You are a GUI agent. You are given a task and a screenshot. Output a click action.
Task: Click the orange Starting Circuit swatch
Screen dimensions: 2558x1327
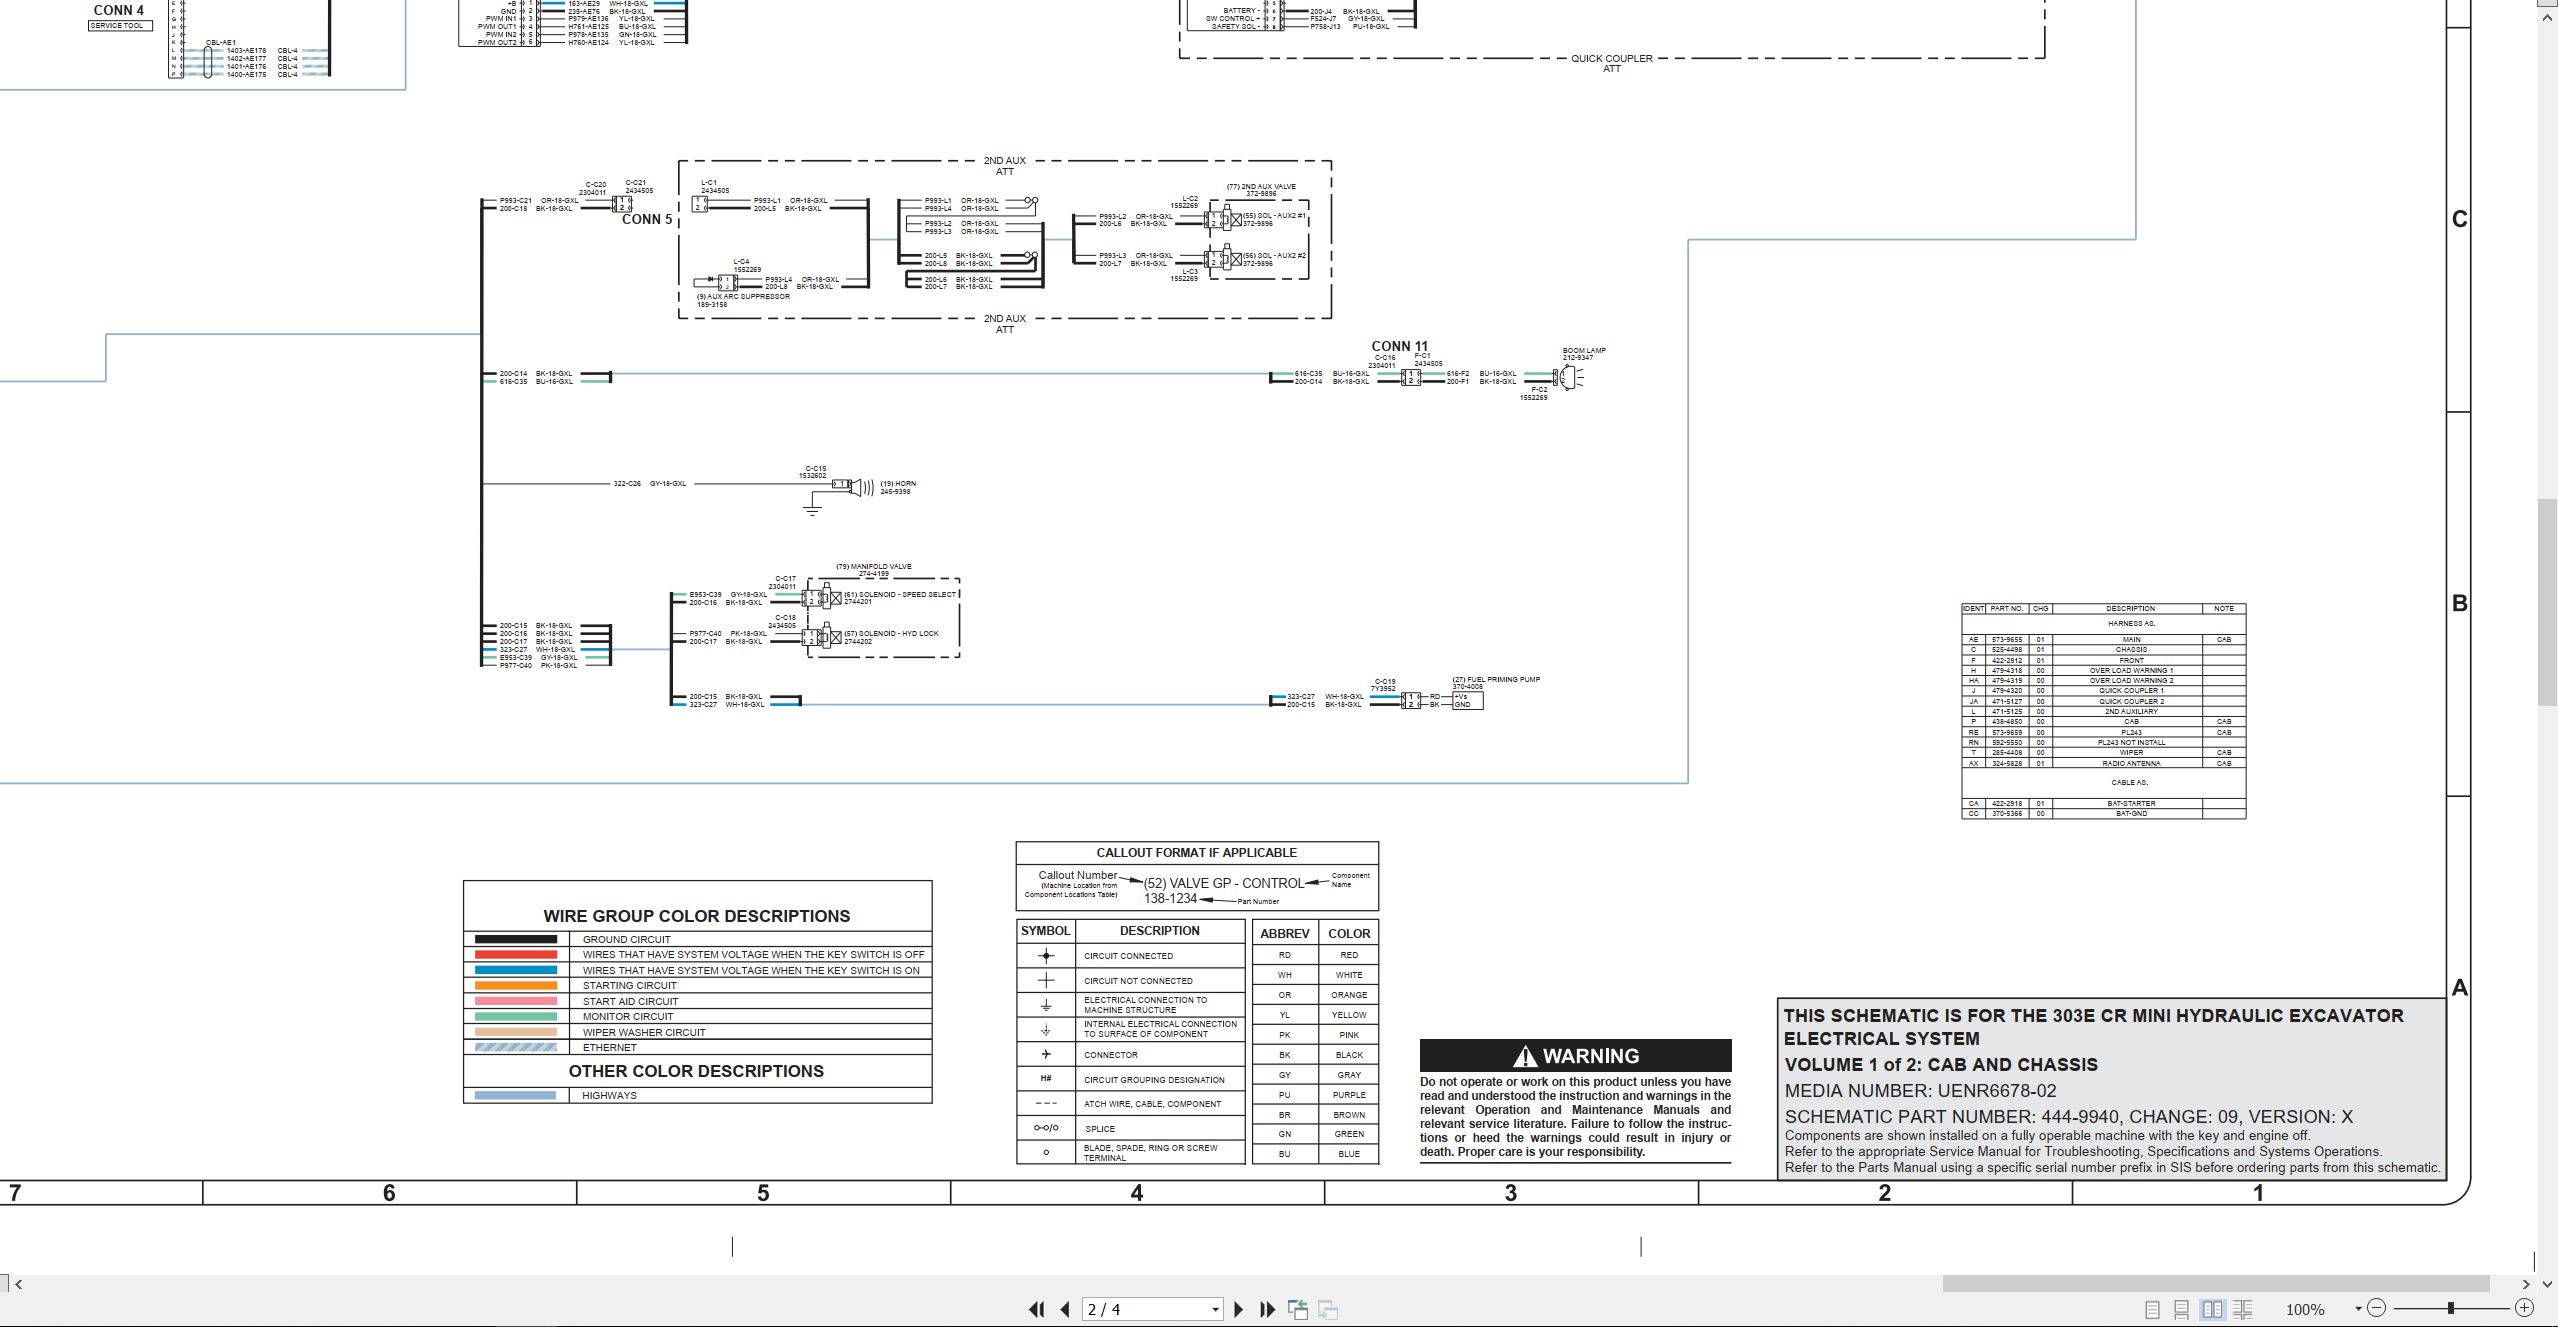tap(515, 985)
